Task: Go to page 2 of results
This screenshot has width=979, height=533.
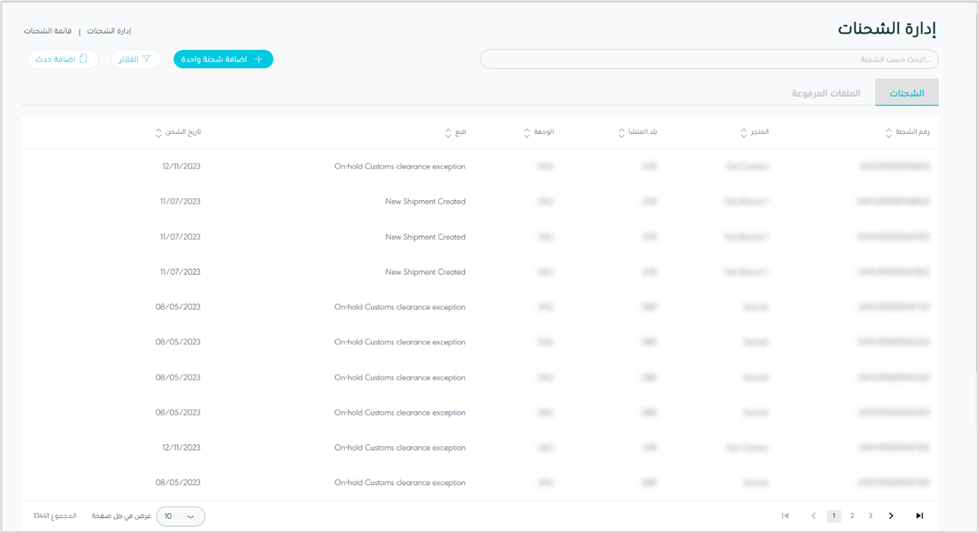Action: pos(852,516)
